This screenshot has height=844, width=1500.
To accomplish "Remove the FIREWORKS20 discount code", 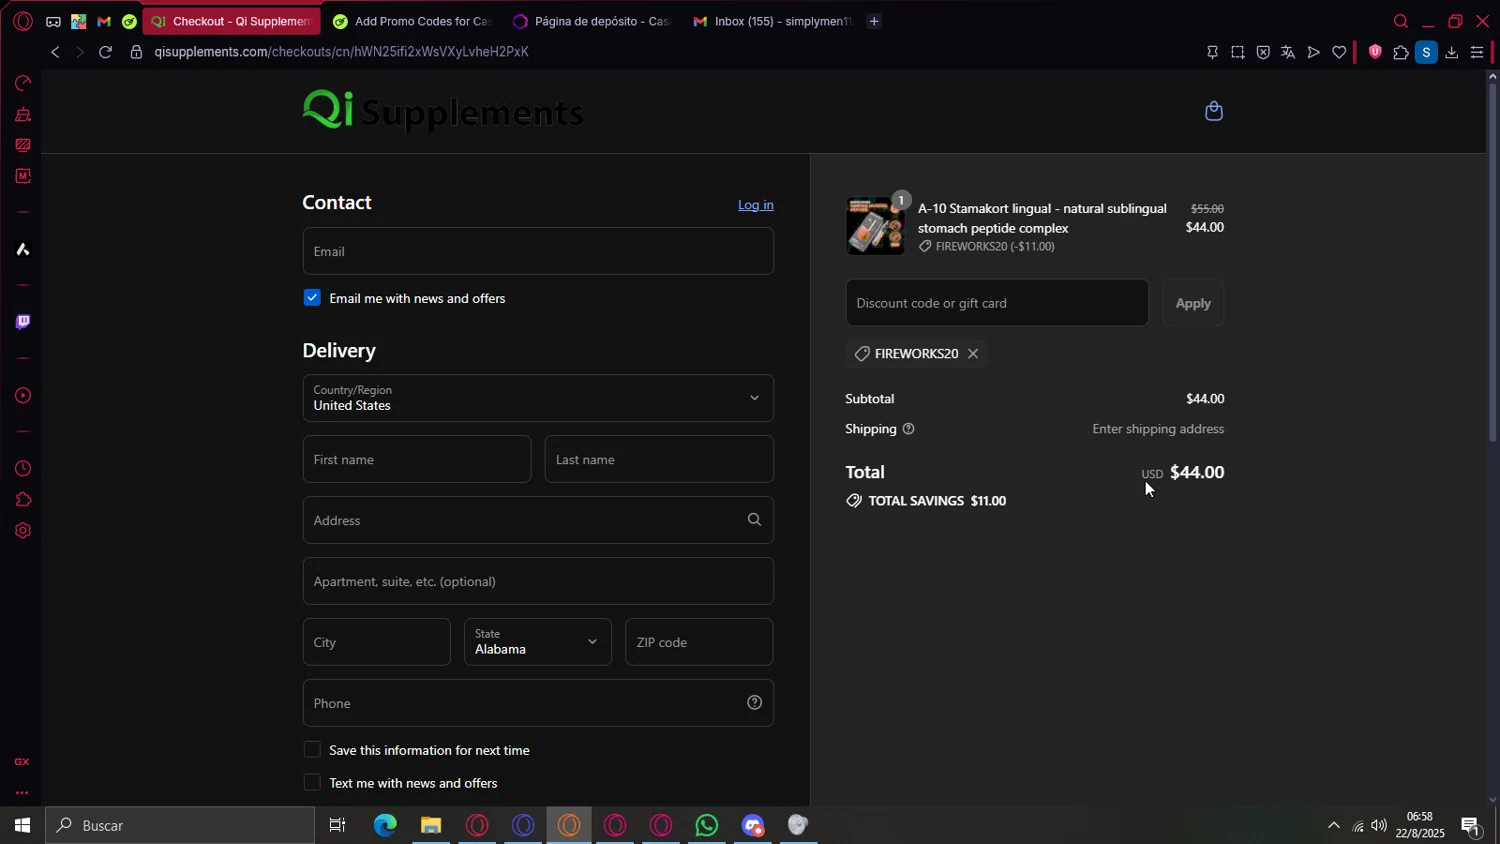I will pyautogui.click(x=973, y=354).
